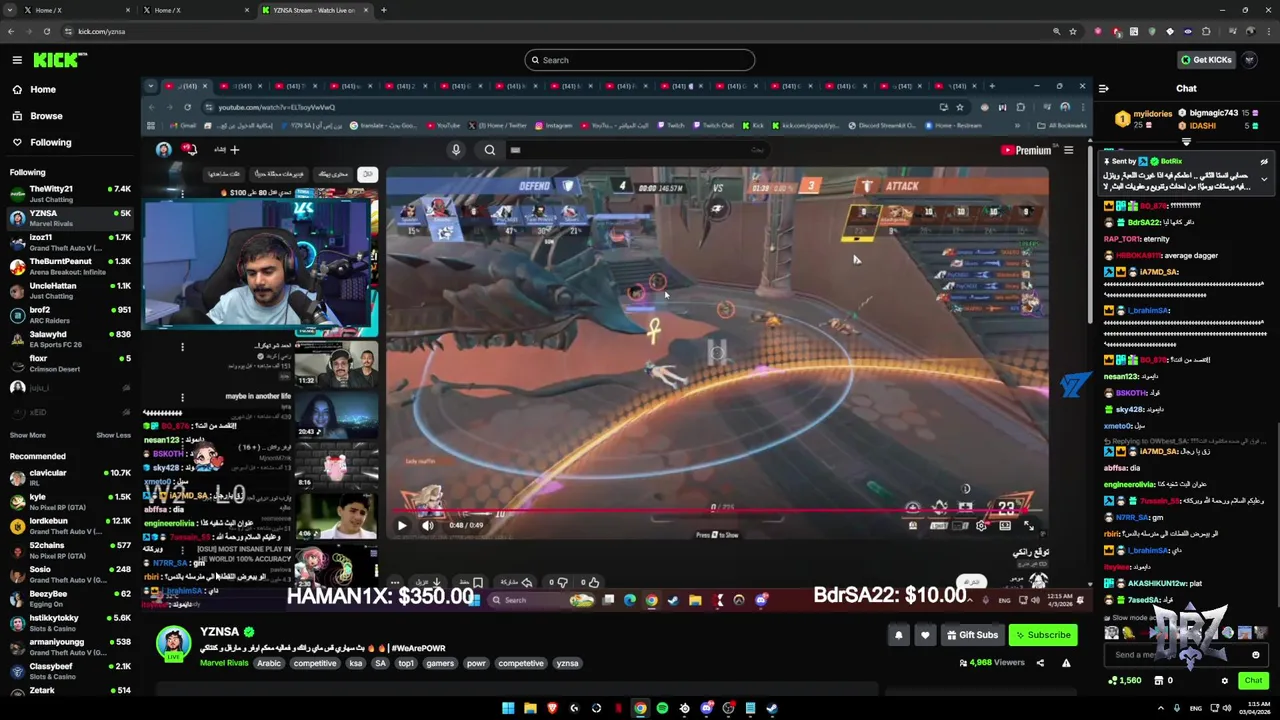The image size is (1280, 720).
Task: Select the Arabic stream tag
Action: [269, 663]
